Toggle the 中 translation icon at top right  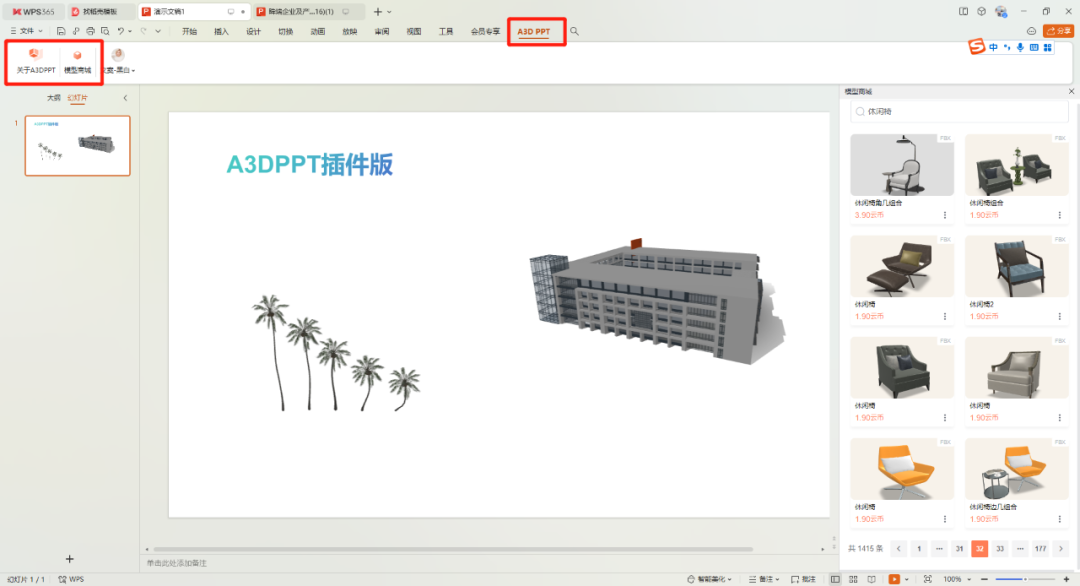tap(994, 45)
